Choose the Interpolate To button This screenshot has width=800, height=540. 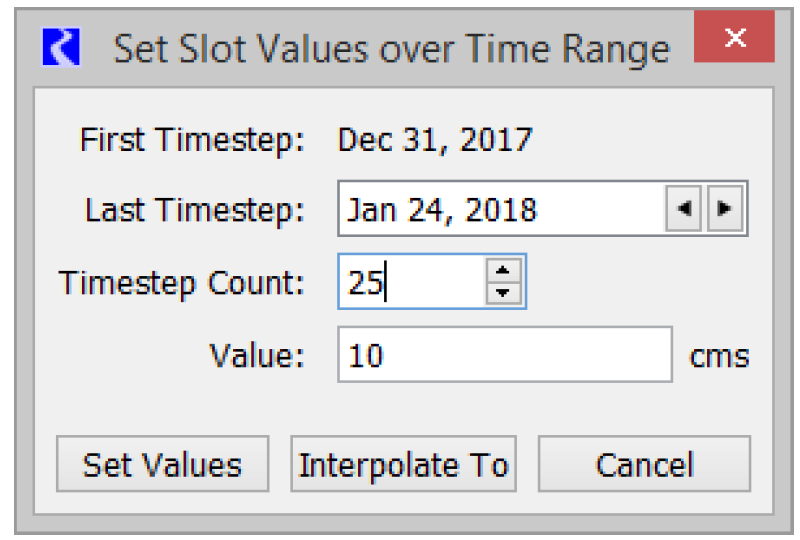click(403, 465)
